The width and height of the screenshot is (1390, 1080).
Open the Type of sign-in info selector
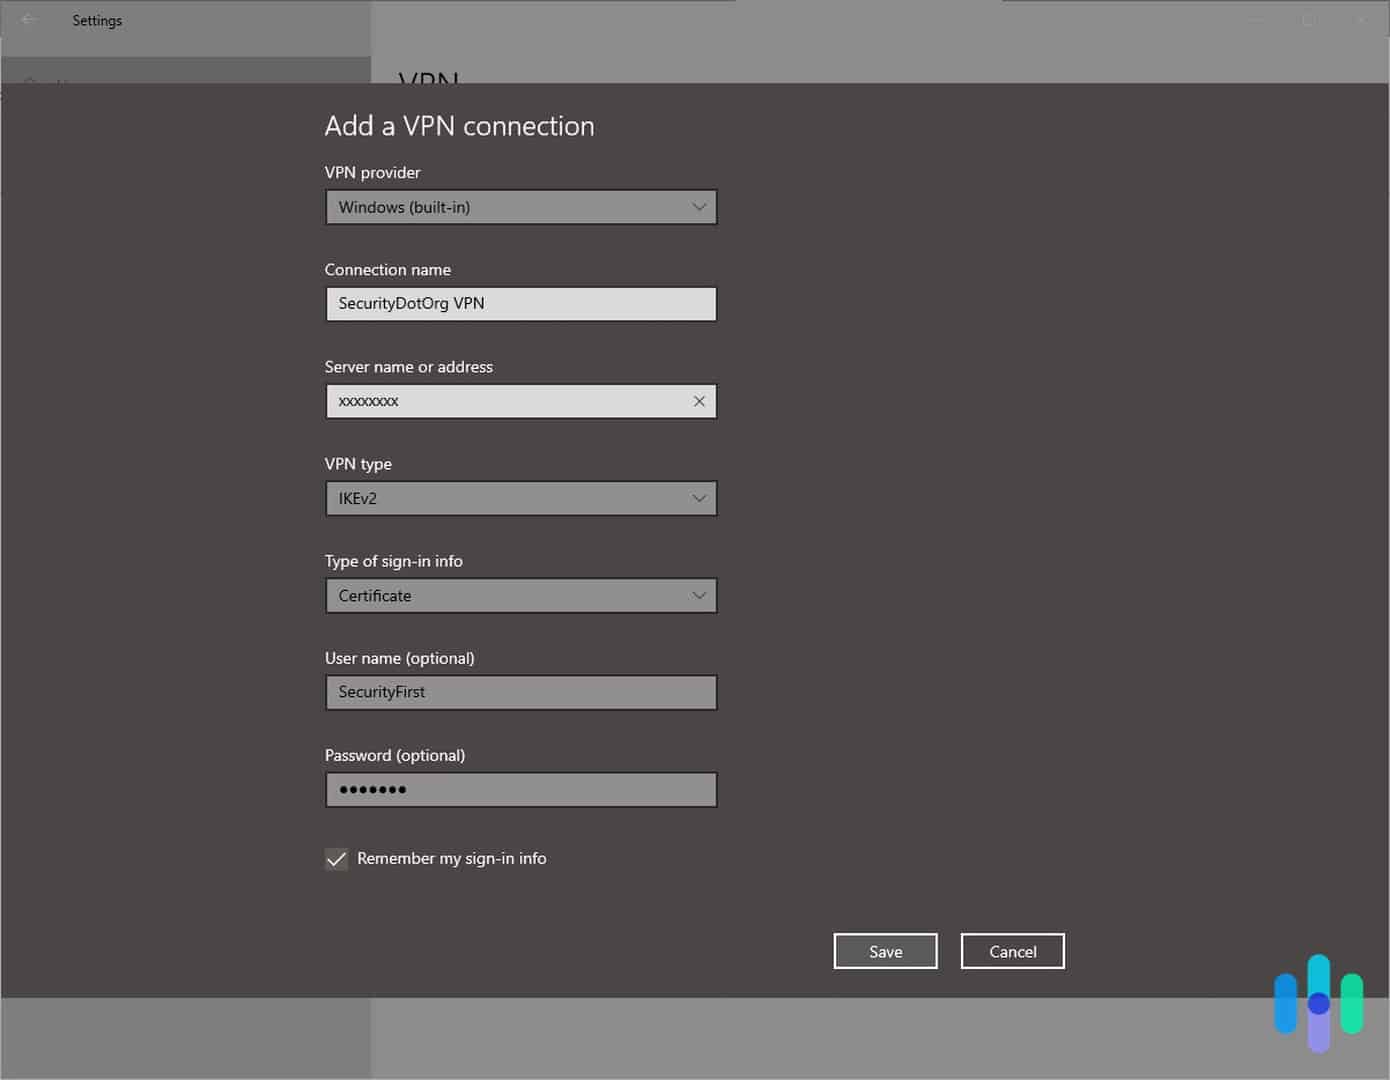coord(520,595)
